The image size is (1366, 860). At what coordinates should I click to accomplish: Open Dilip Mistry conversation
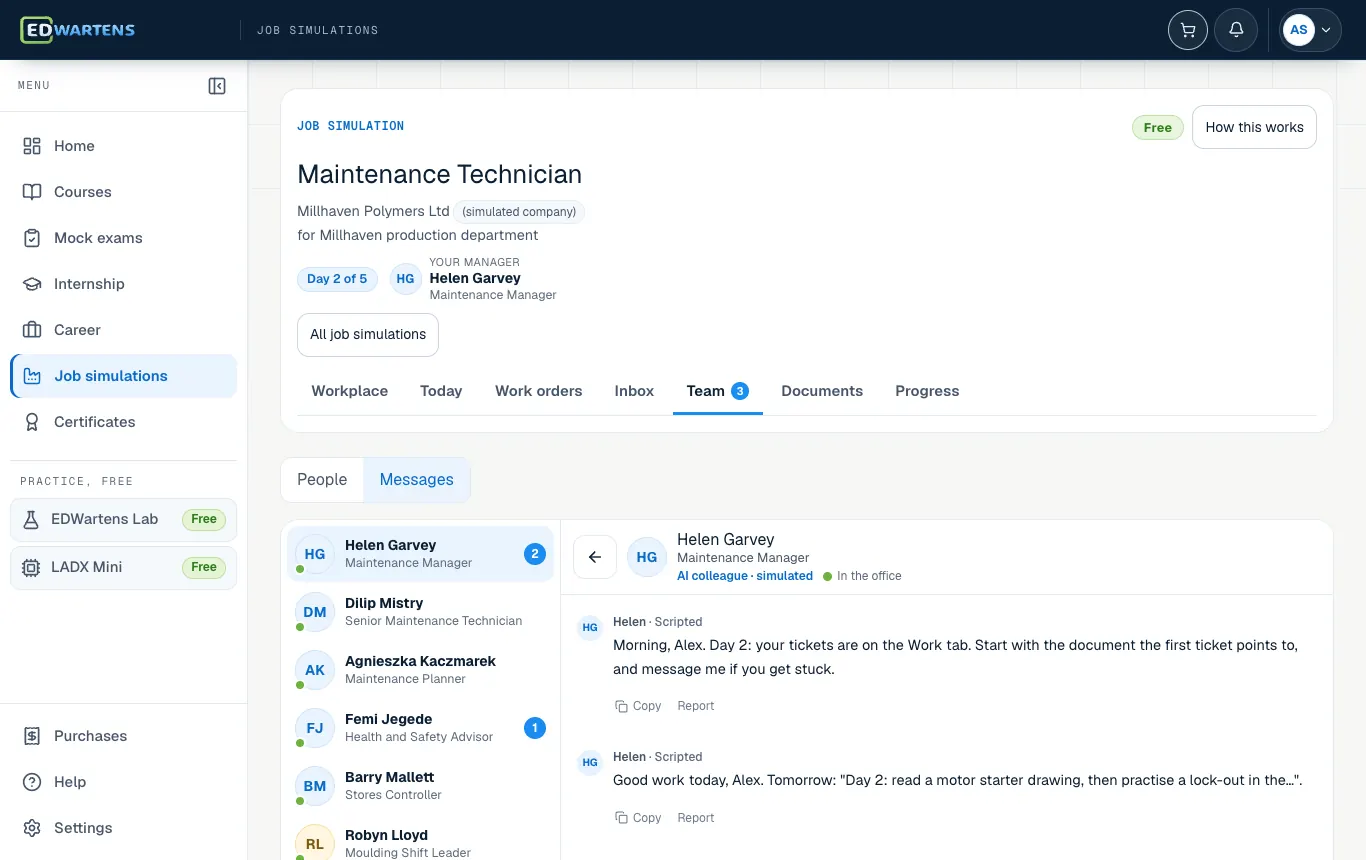(420, 612)
